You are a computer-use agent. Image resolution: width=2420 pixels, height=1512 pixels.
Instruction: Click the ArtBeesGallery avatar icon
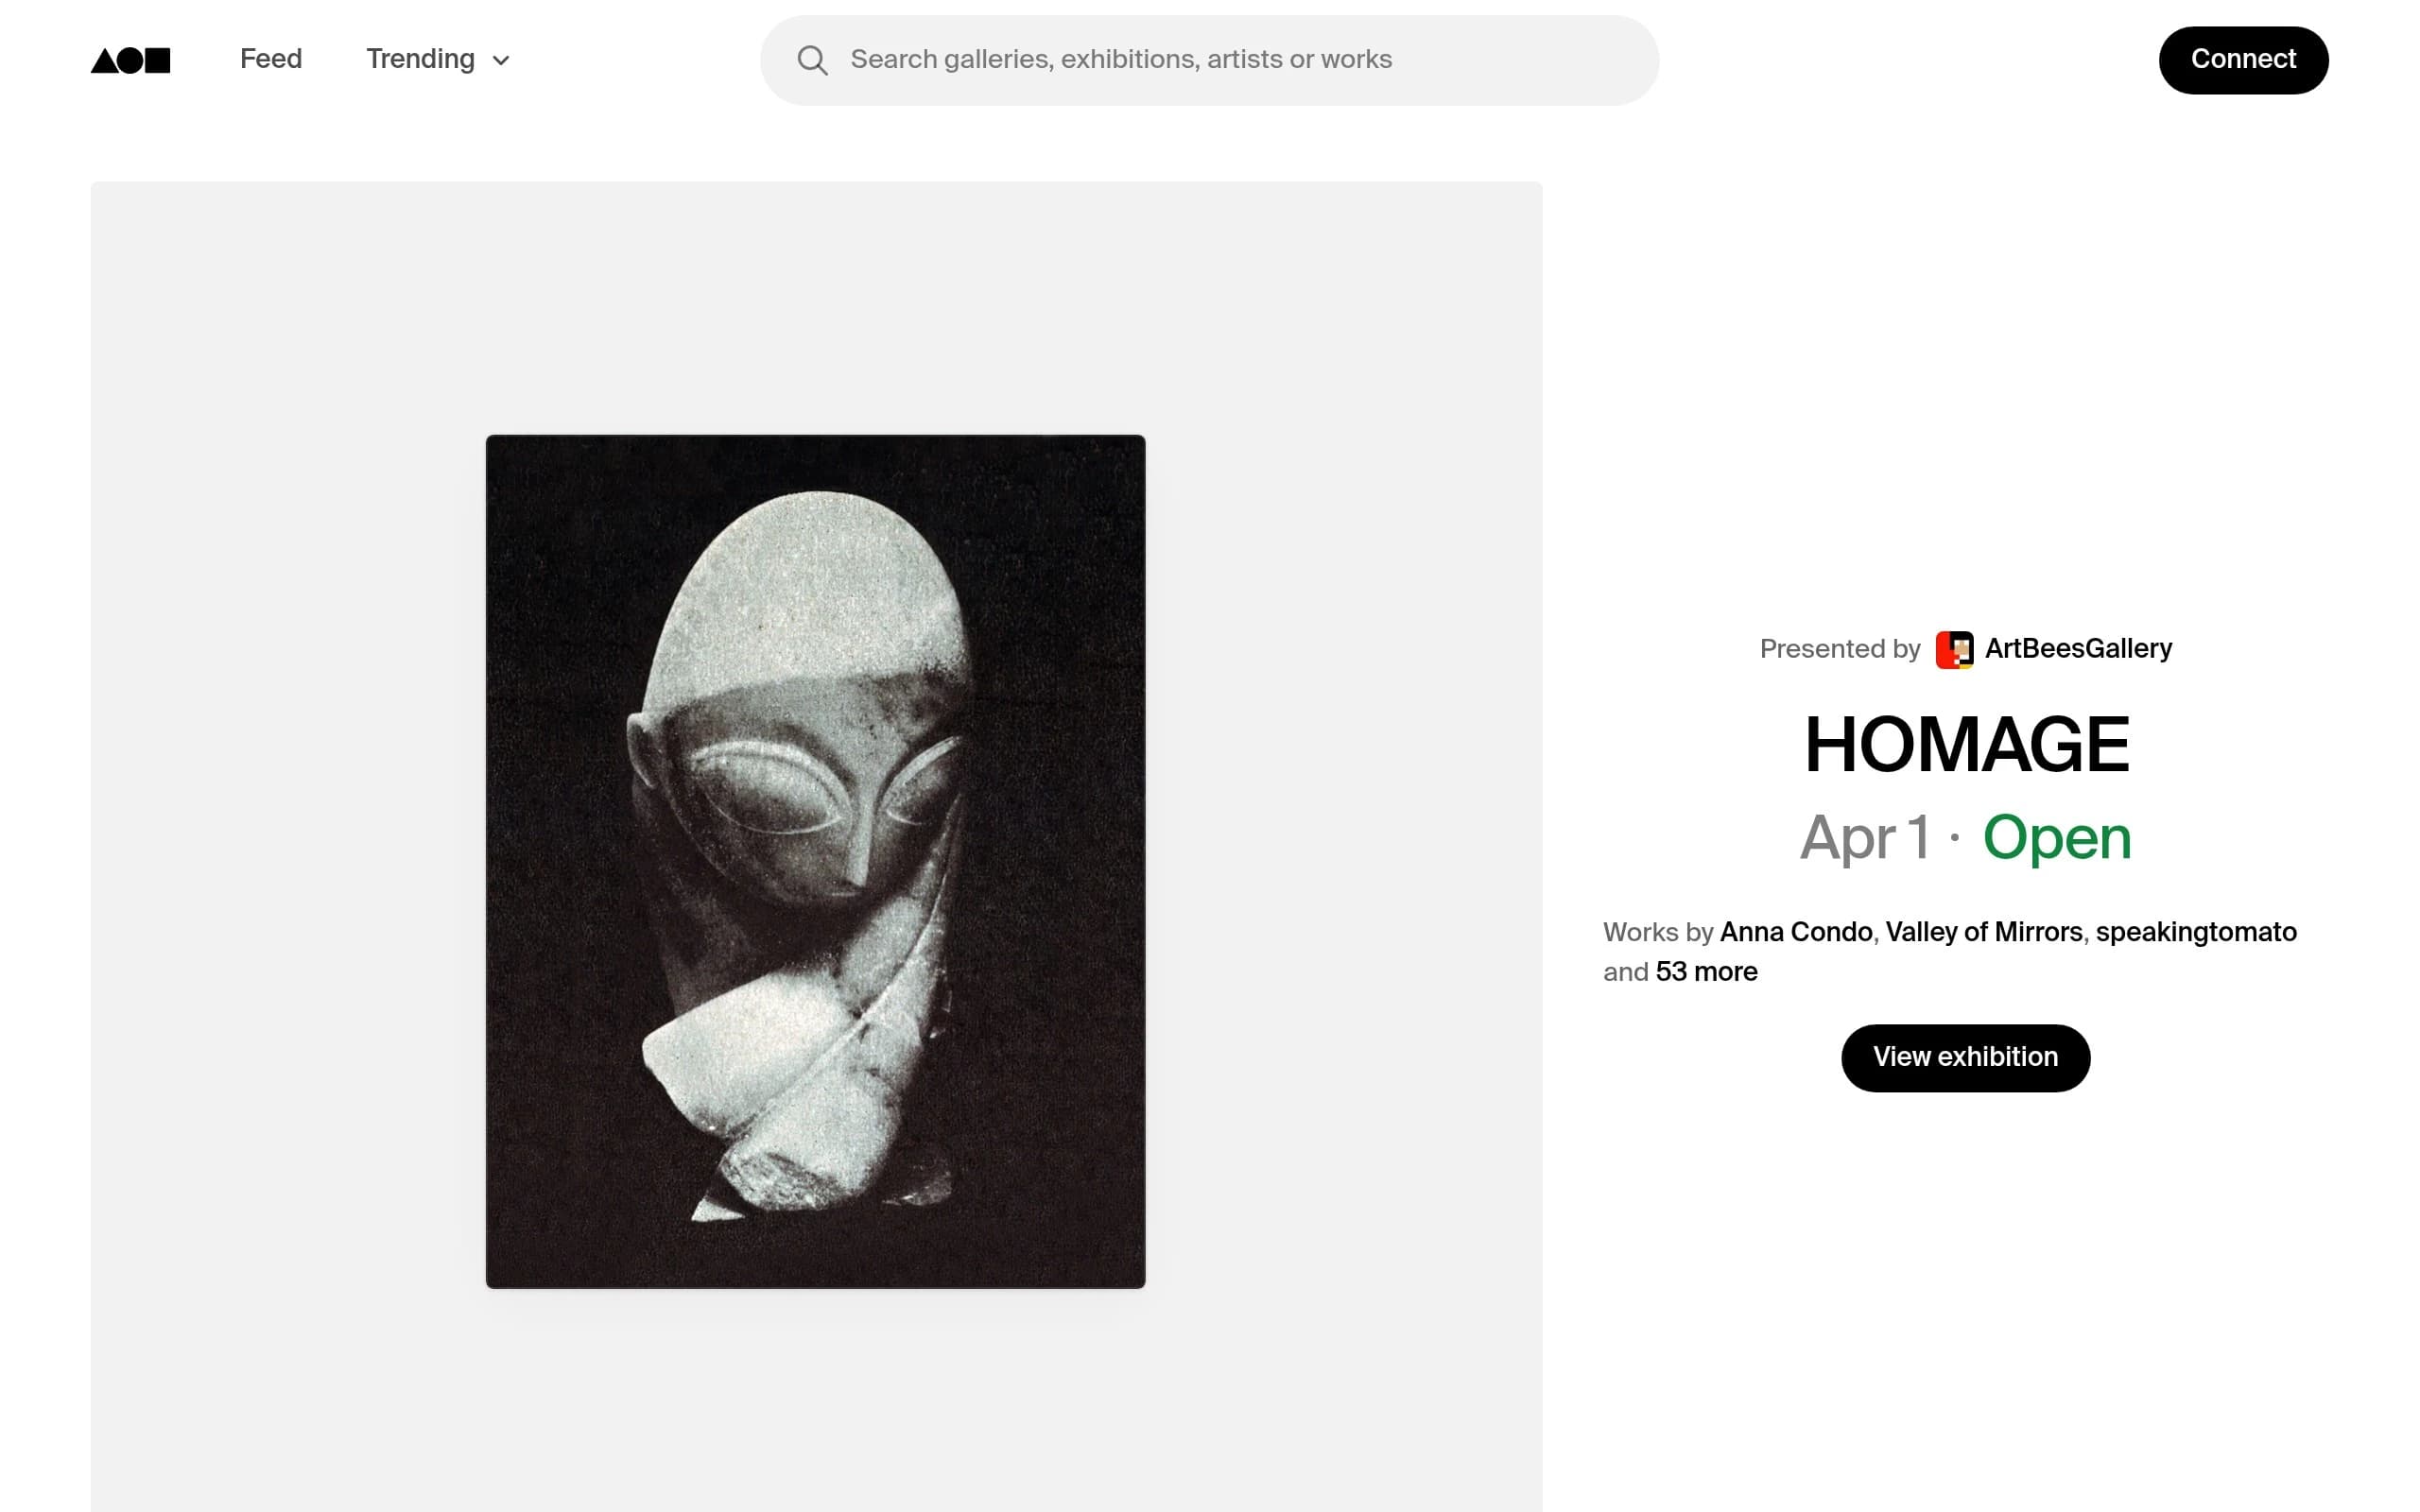pyautogui.click(x=1954, y=649)
